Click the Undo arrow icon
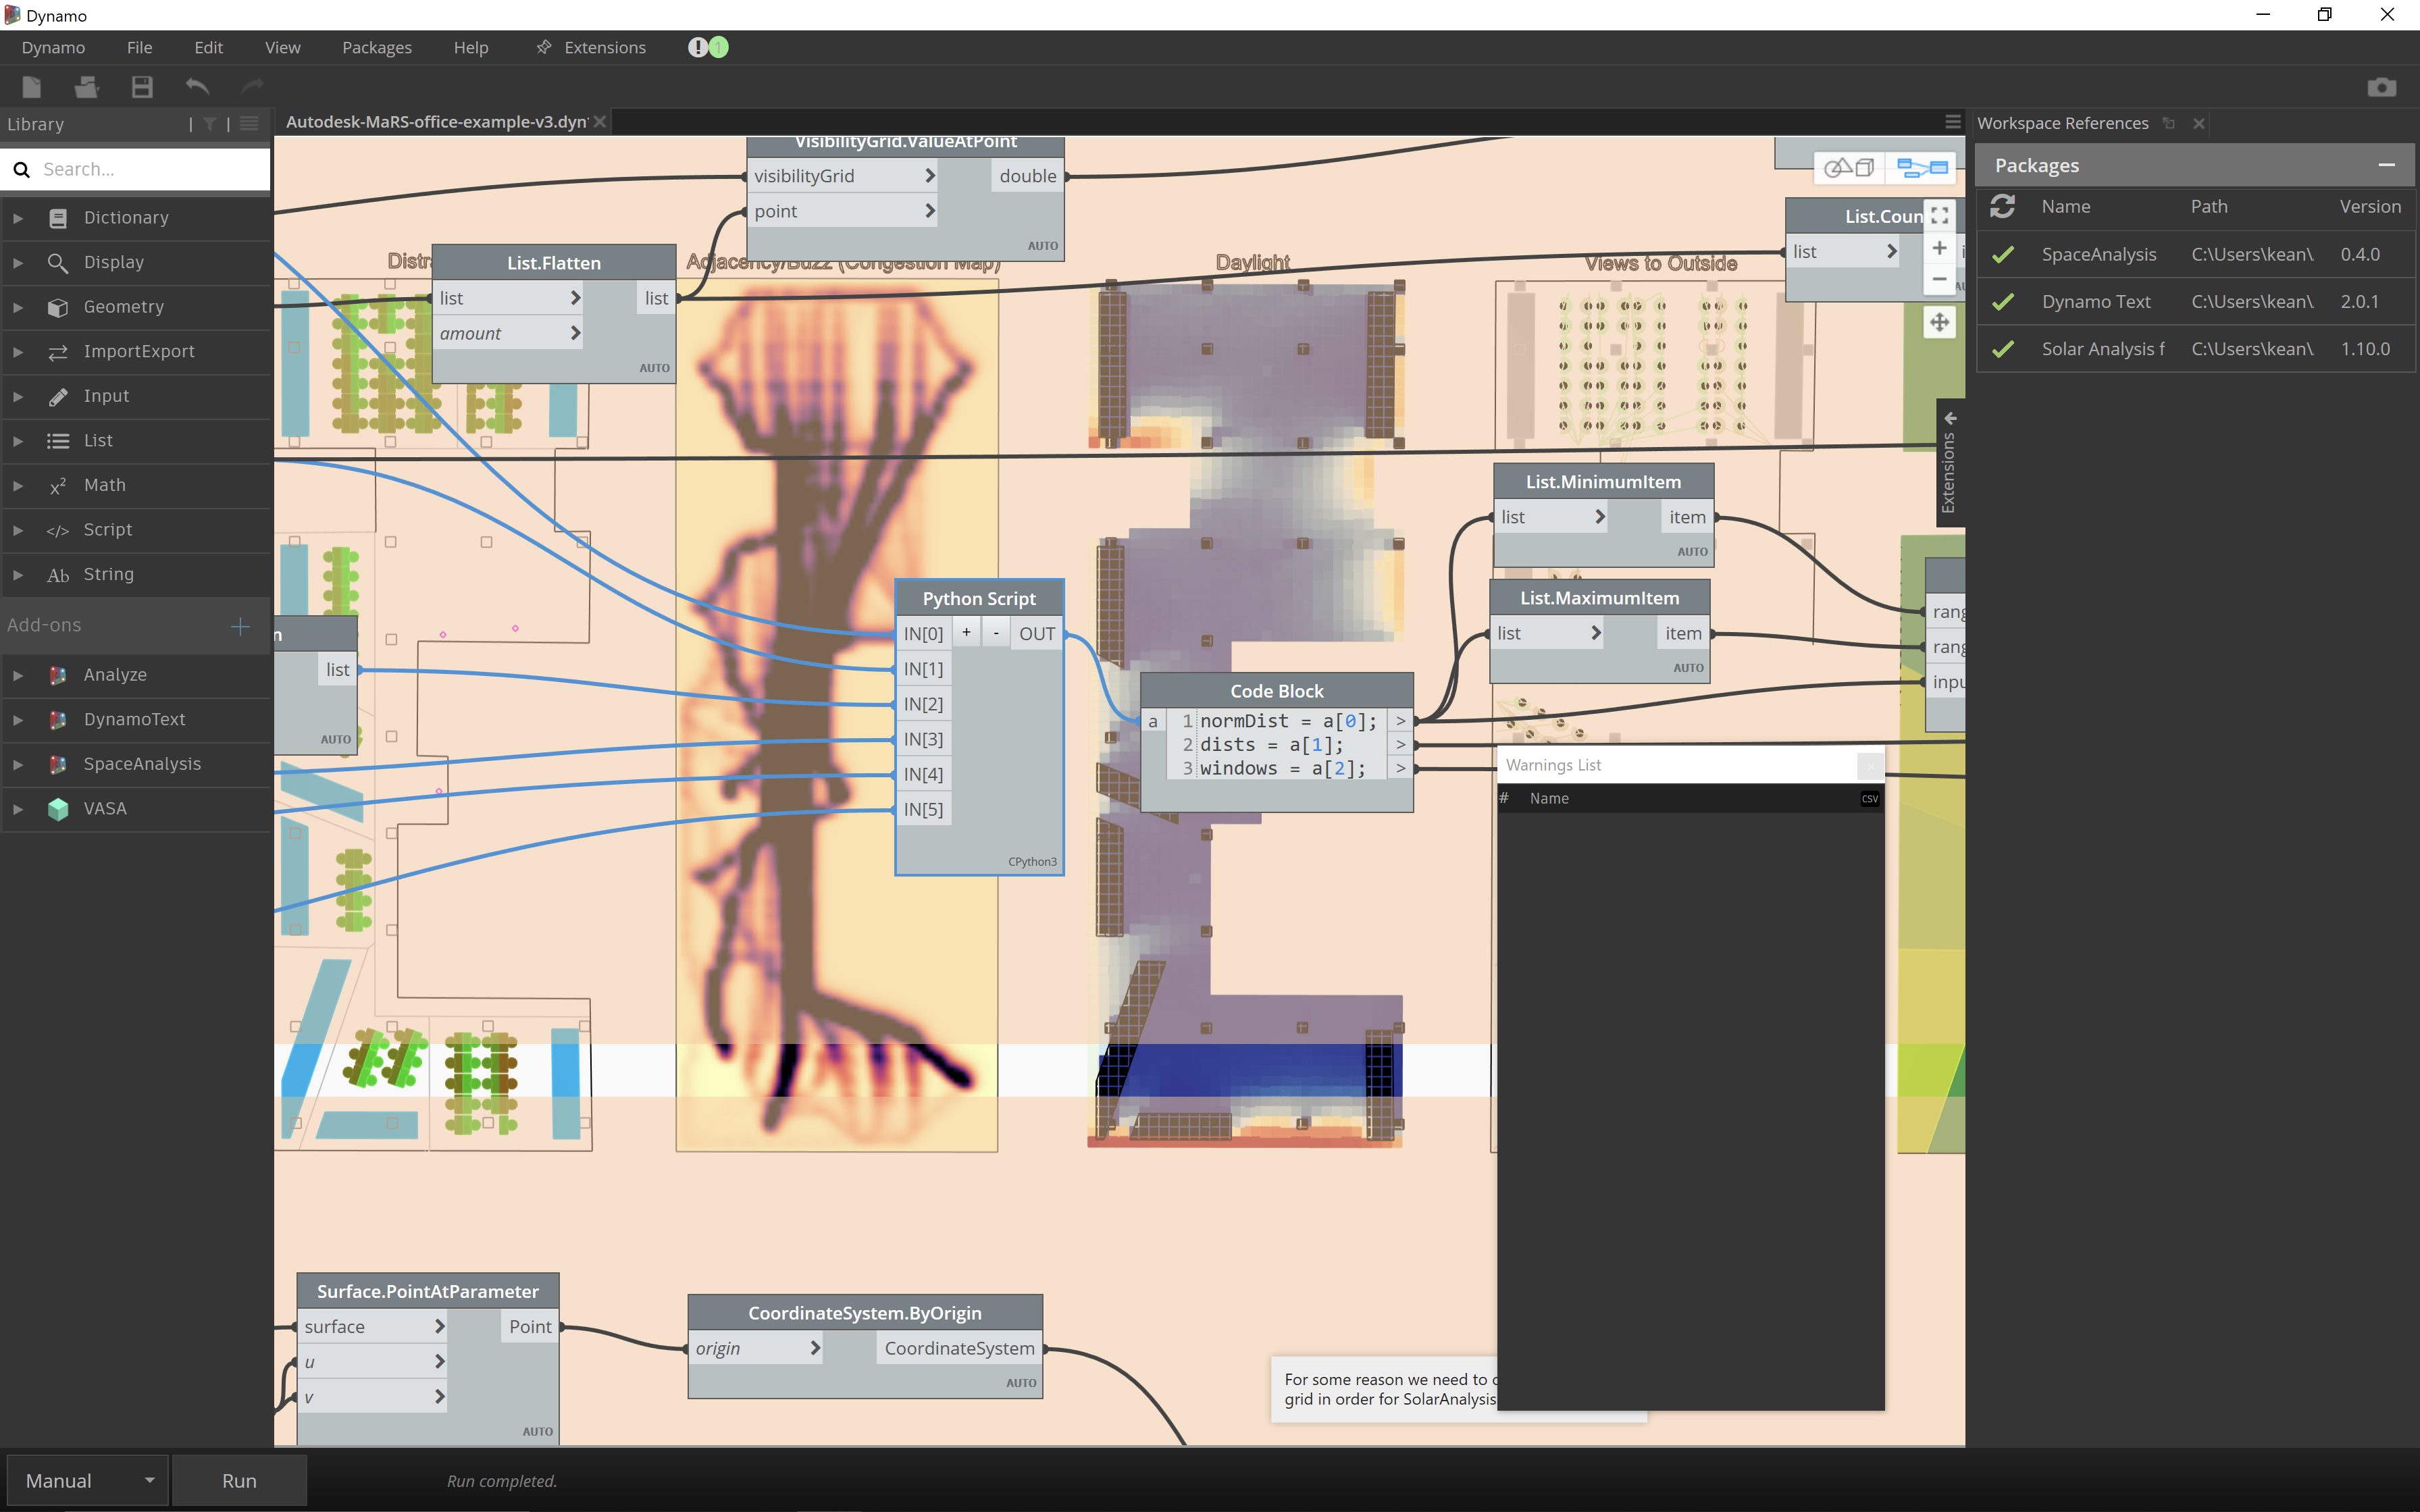This screenshot has width=2420, height=1512. point(197,87)
